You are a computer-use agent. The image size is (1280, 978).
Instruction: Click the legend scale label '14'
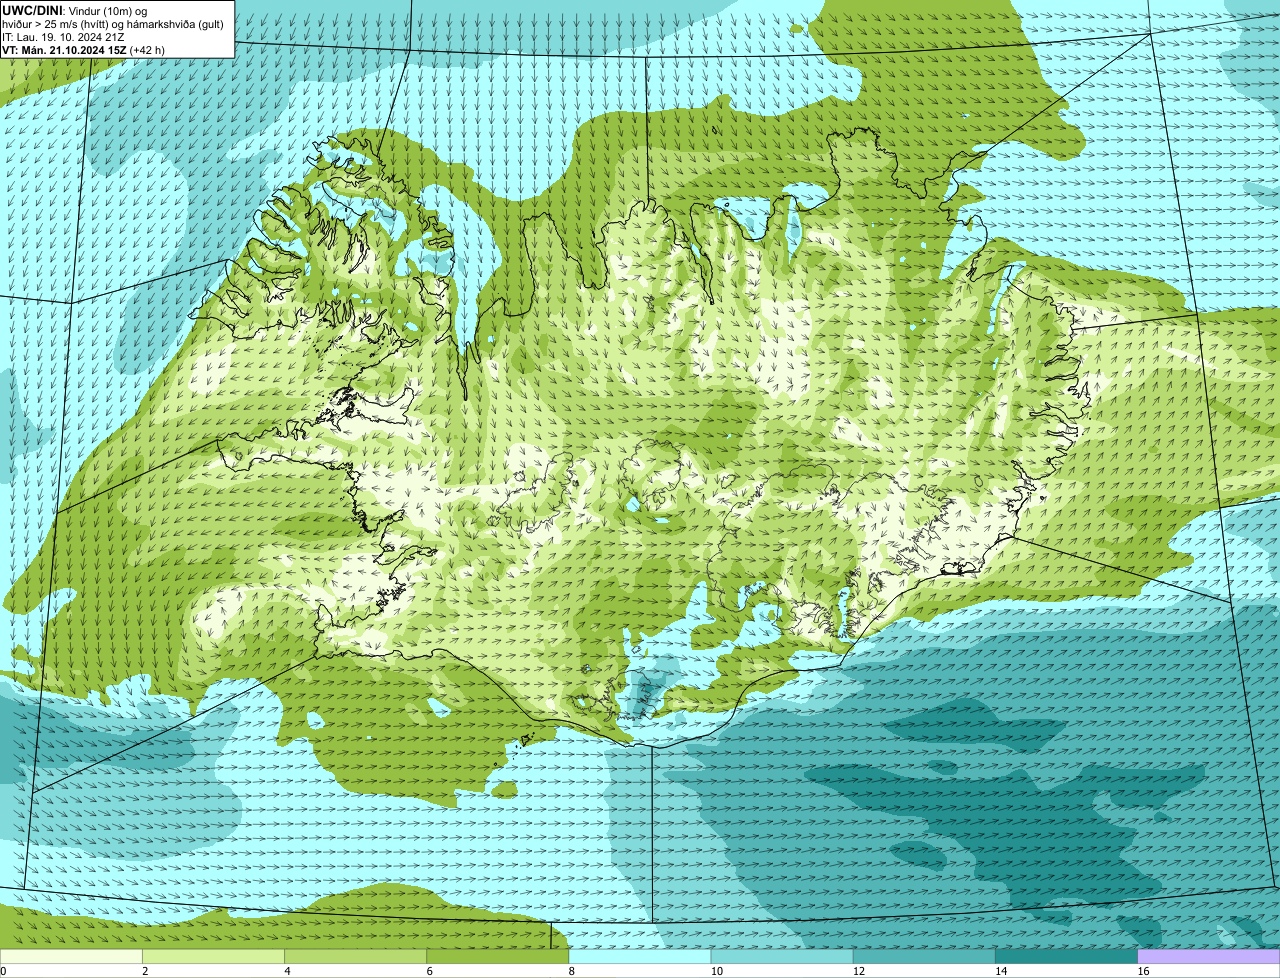pyautogui.click(x=1000, y=971)
